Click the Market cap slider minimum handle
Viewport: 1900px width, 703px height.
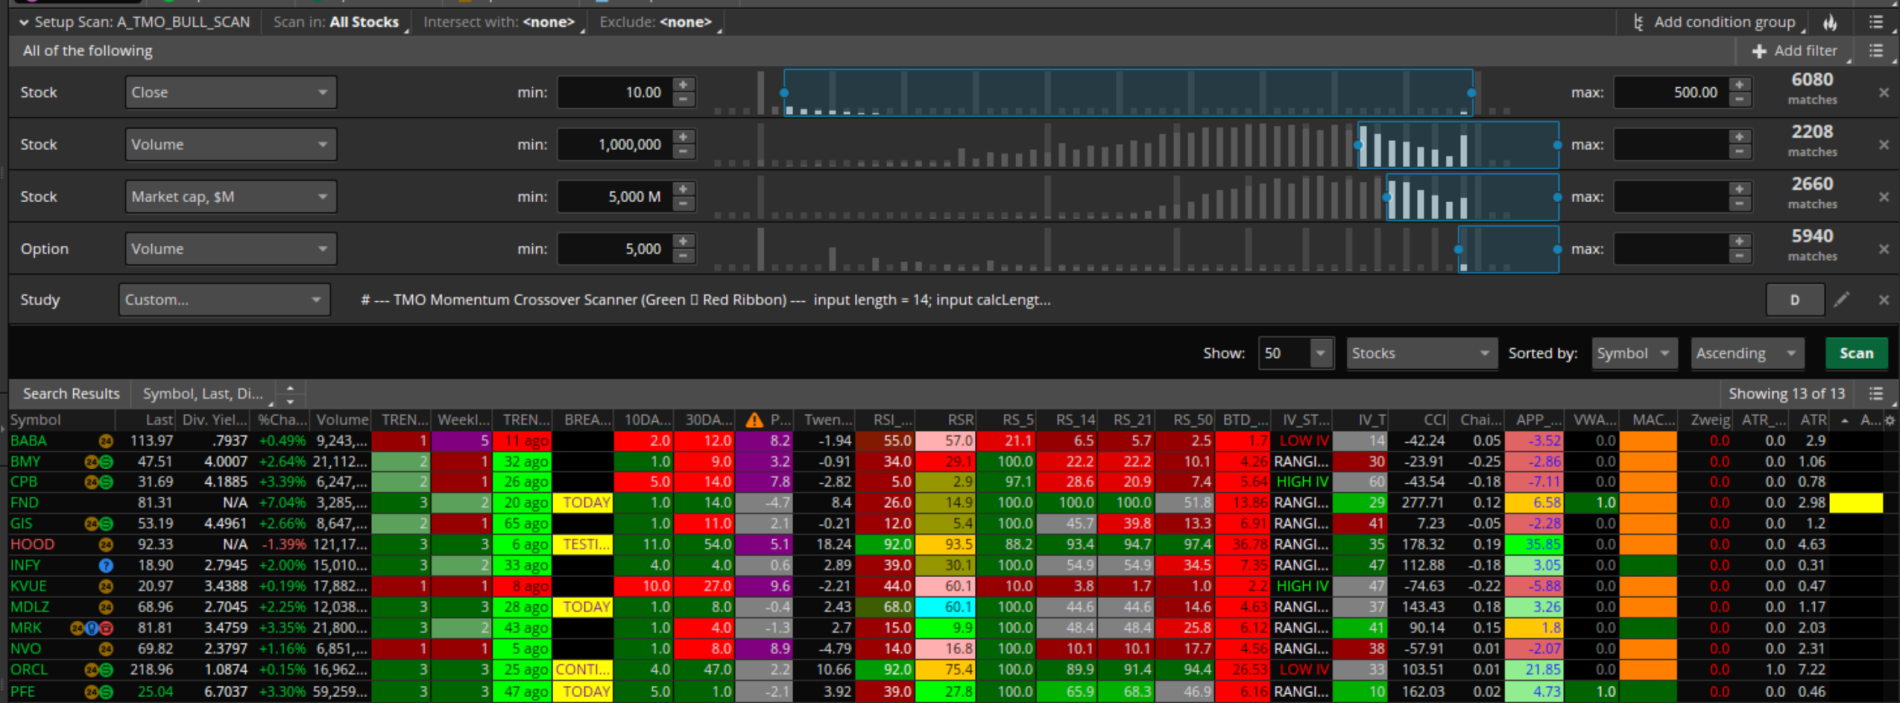pyautogui.click(x=1387, y=197)
